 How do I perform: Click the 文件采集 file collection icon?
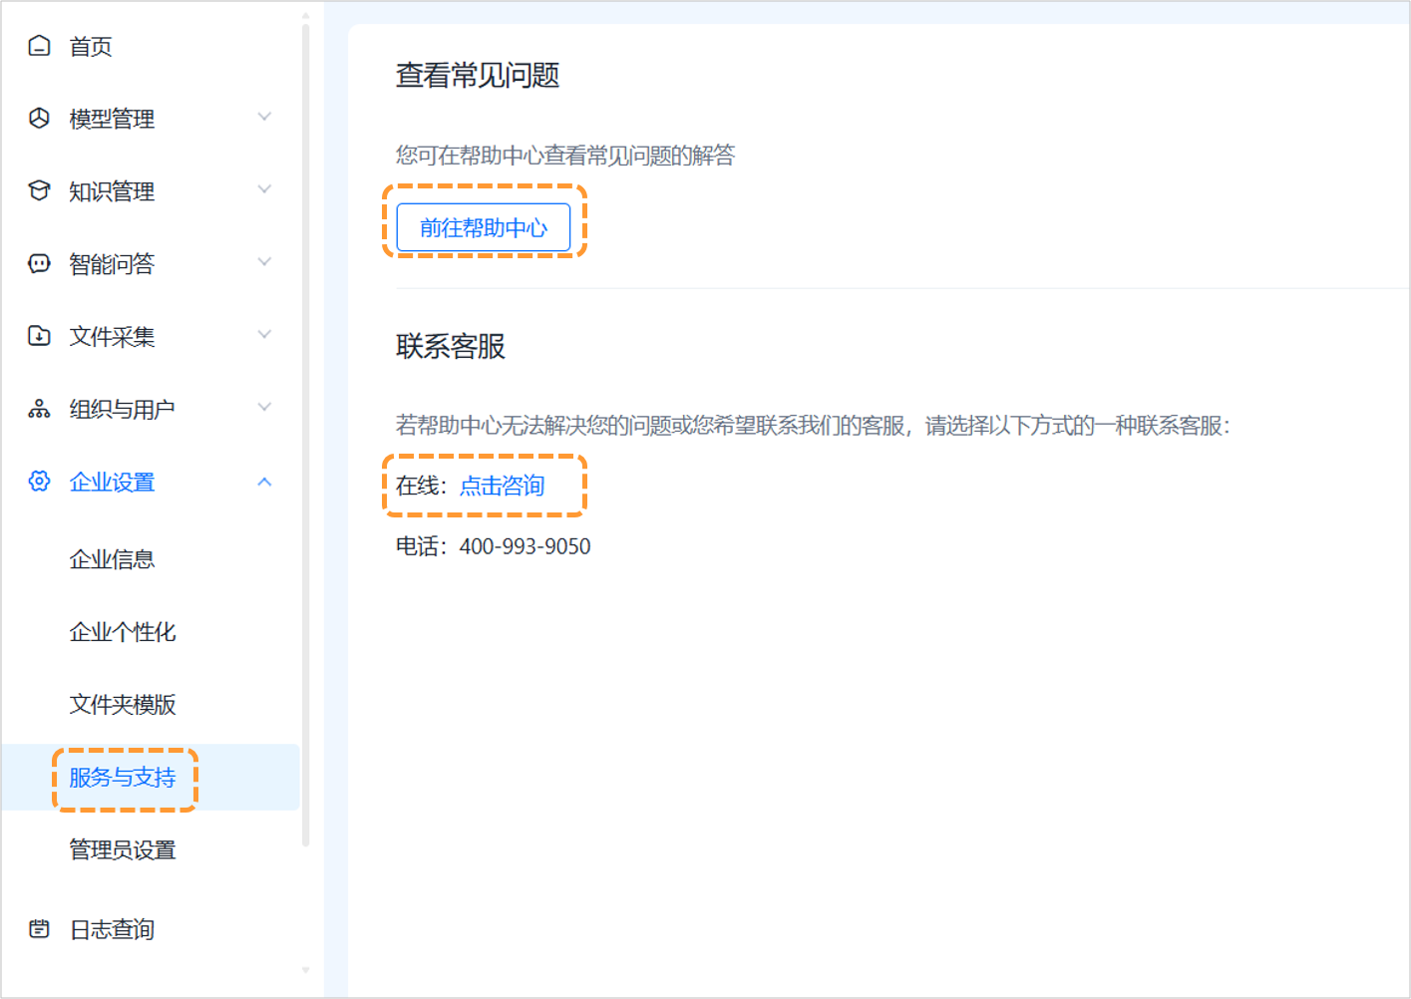38,336
